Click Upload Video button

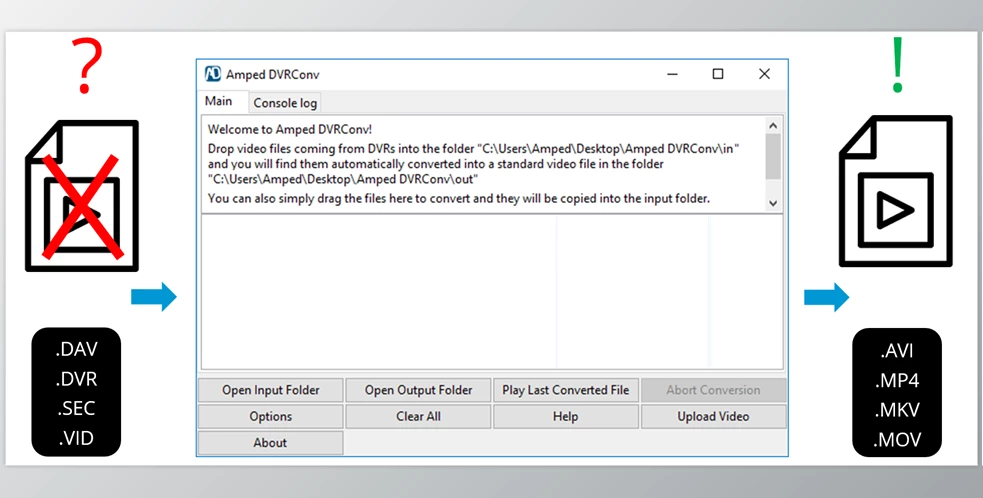tap(713, 416)
